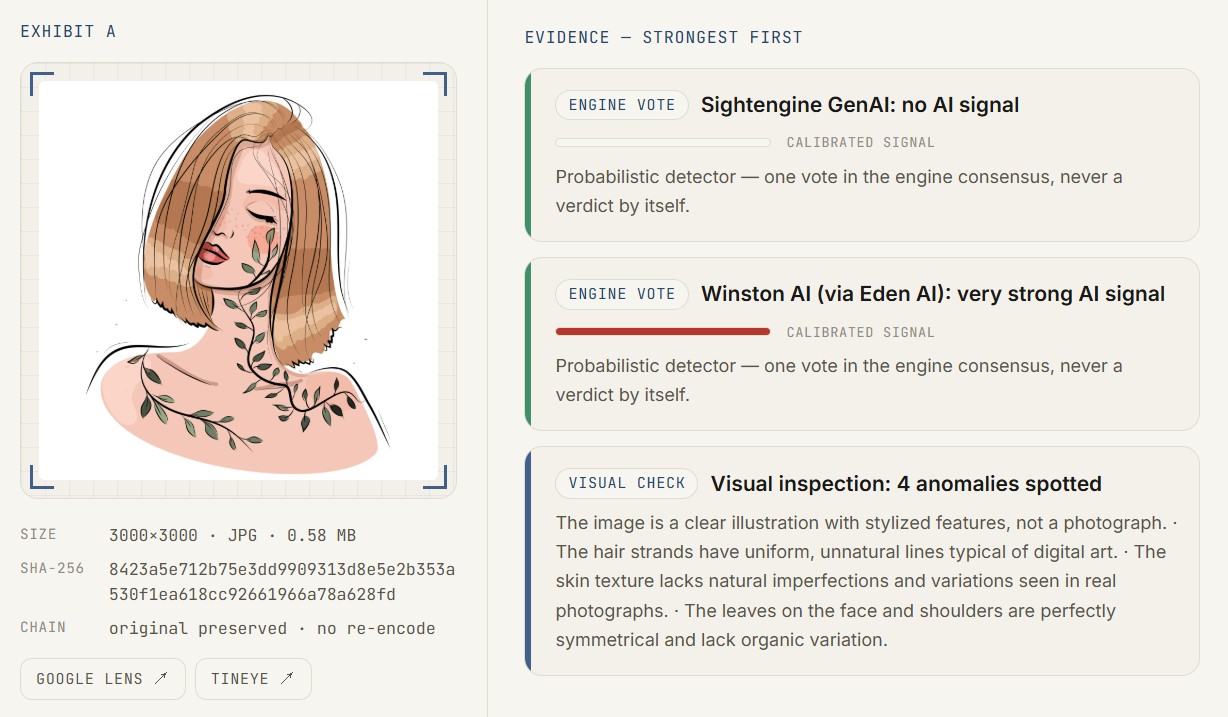Screen dimensions: 1228x717
Task: Click 'CALIBRATED SIGNAL' label on Sightengine card
Action: tap(861, 143)
